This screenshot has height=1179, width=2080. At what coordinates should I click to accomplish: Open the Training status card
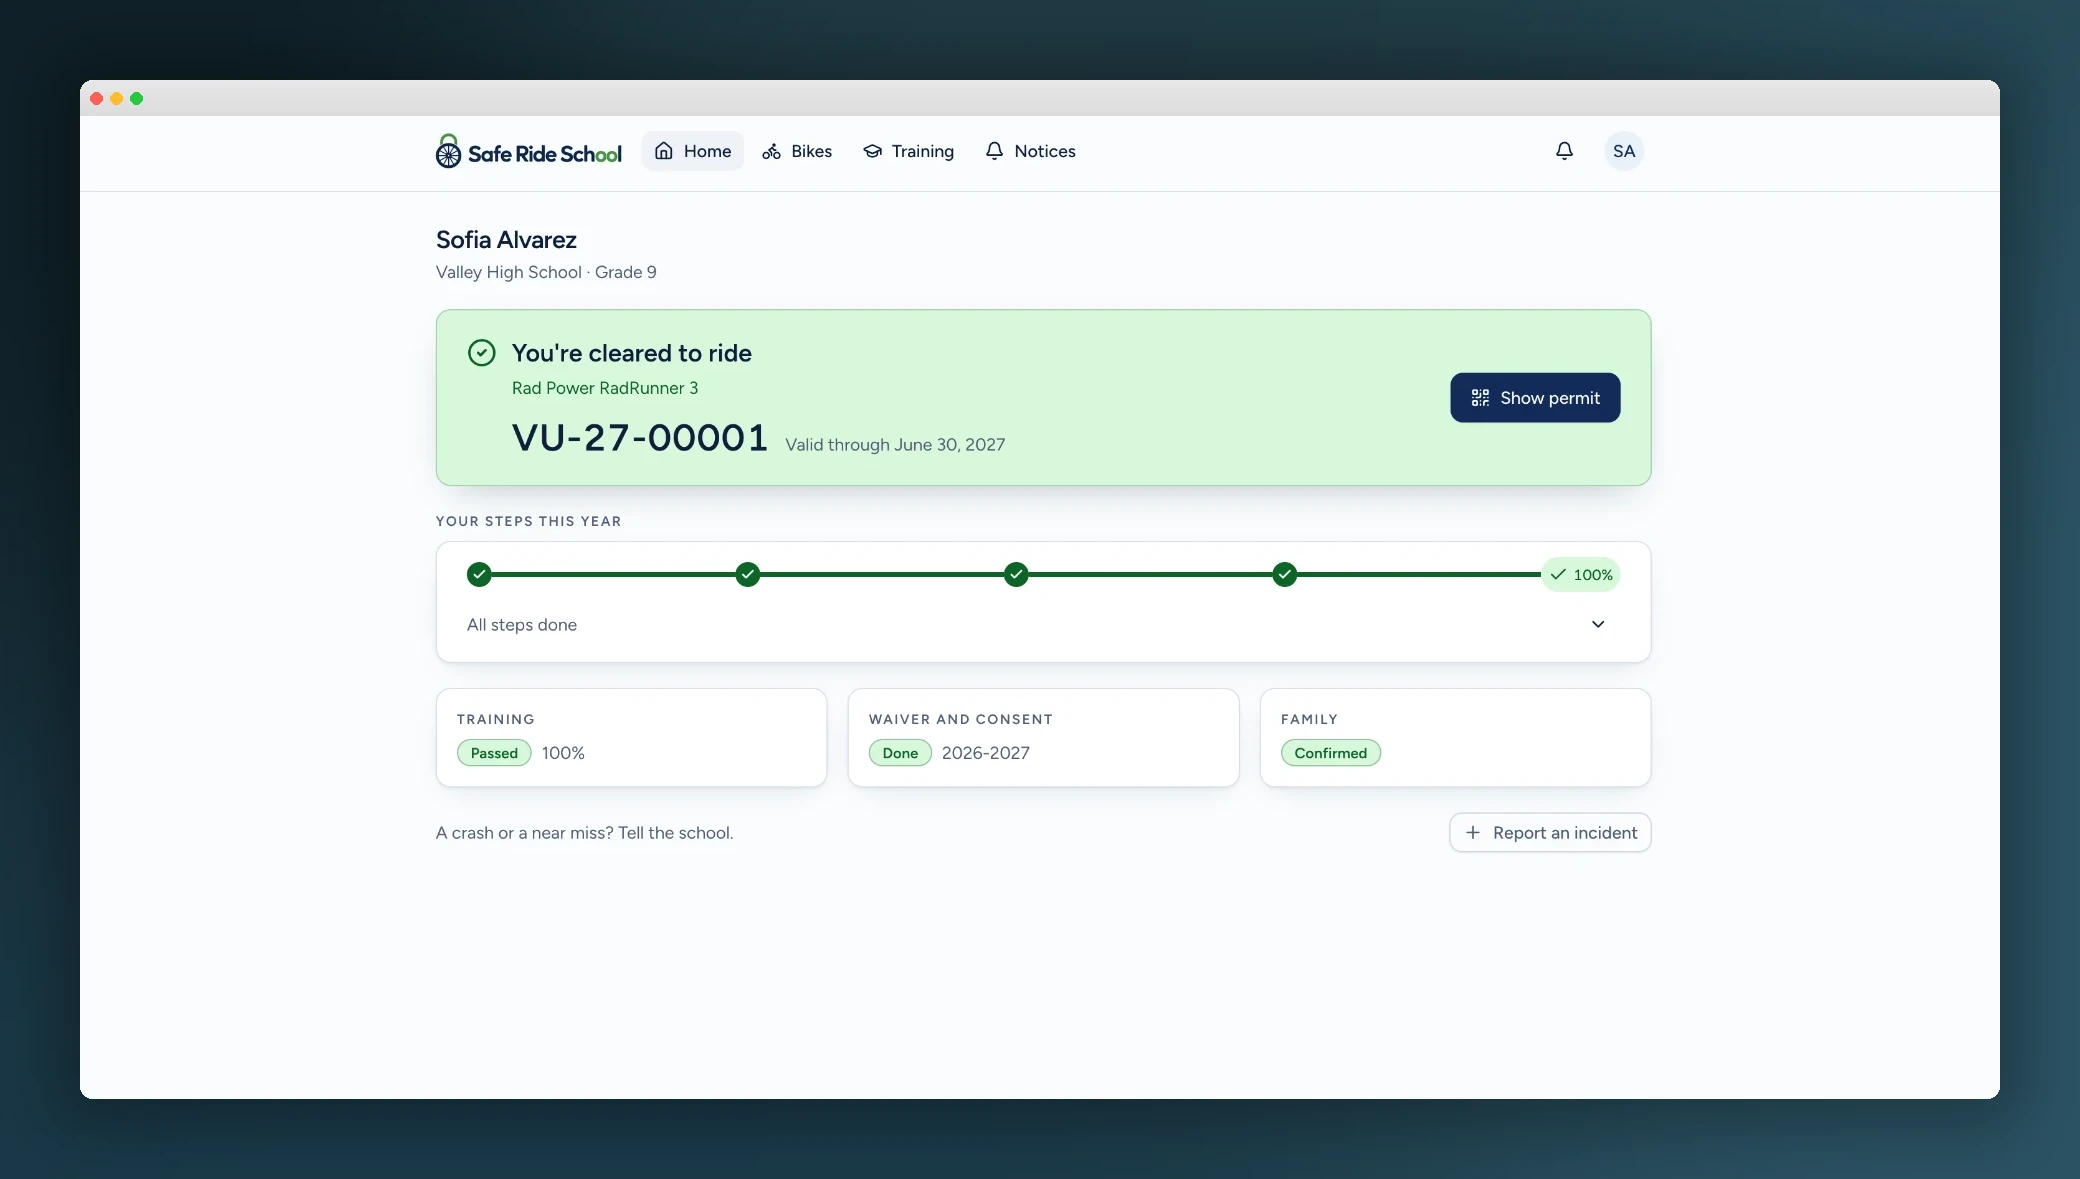click(x=631, y=737)
